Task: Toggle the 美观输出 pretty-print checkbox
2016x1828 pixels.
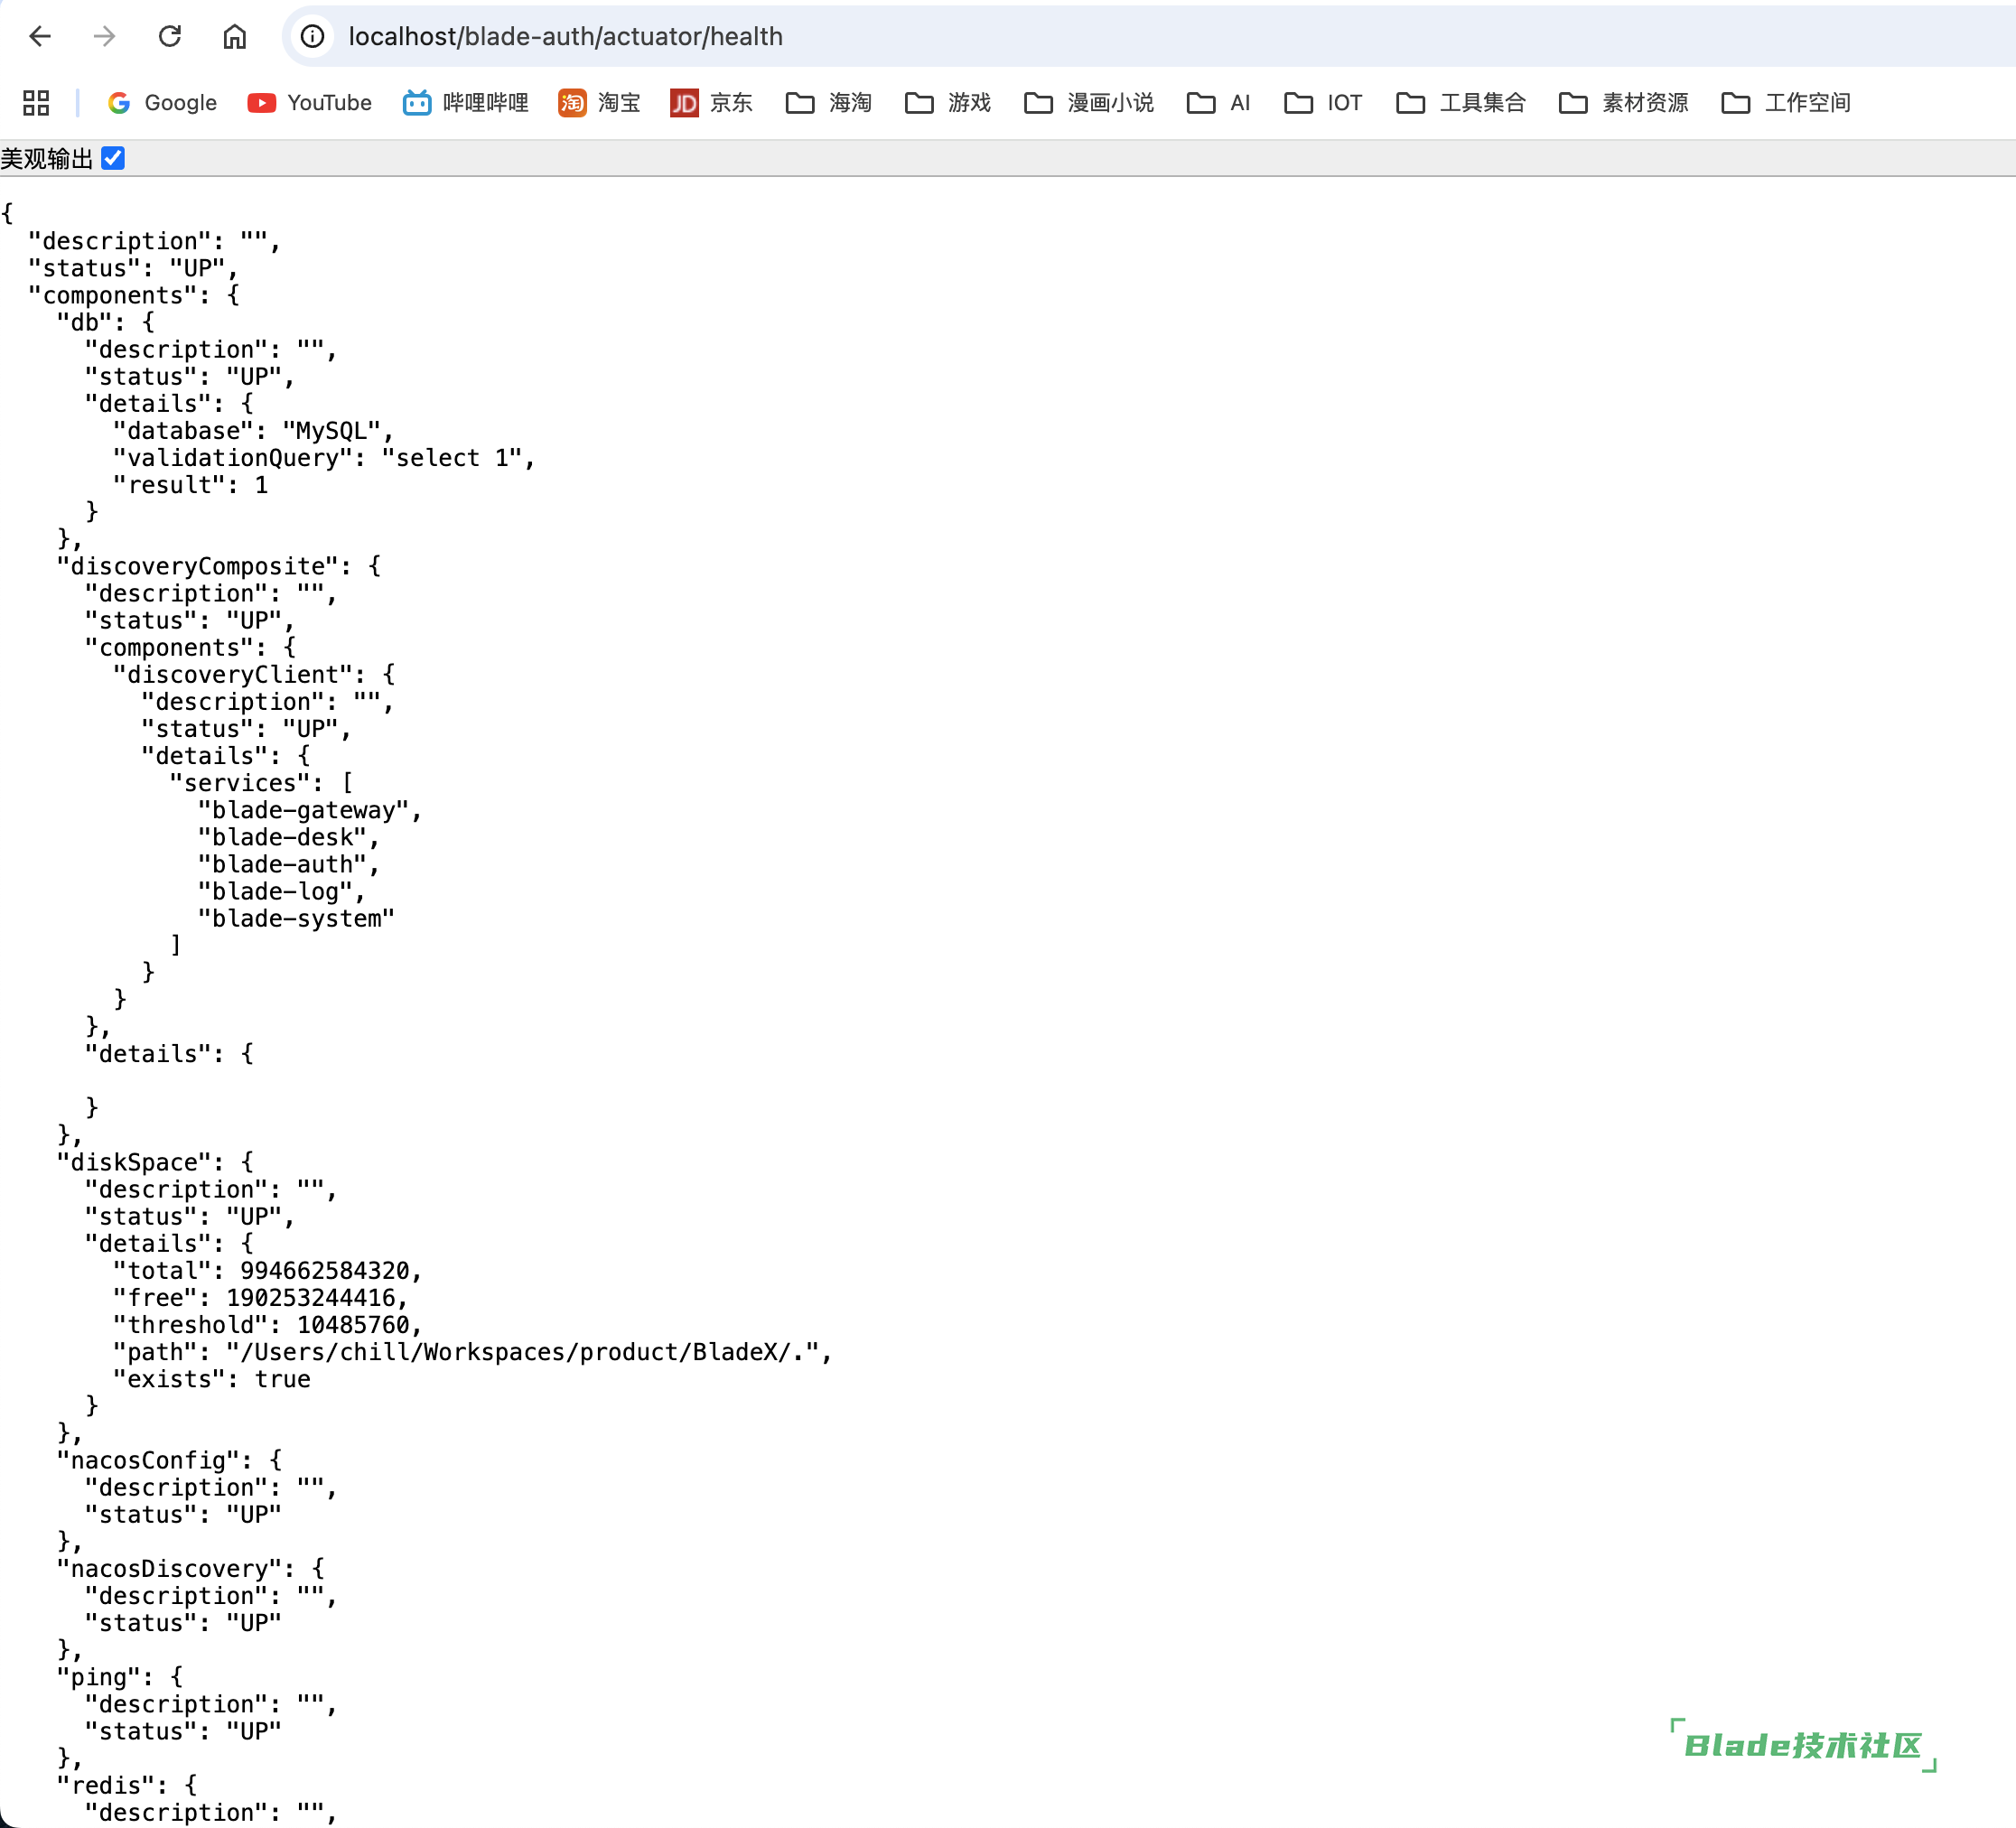Action: point(113,158)
